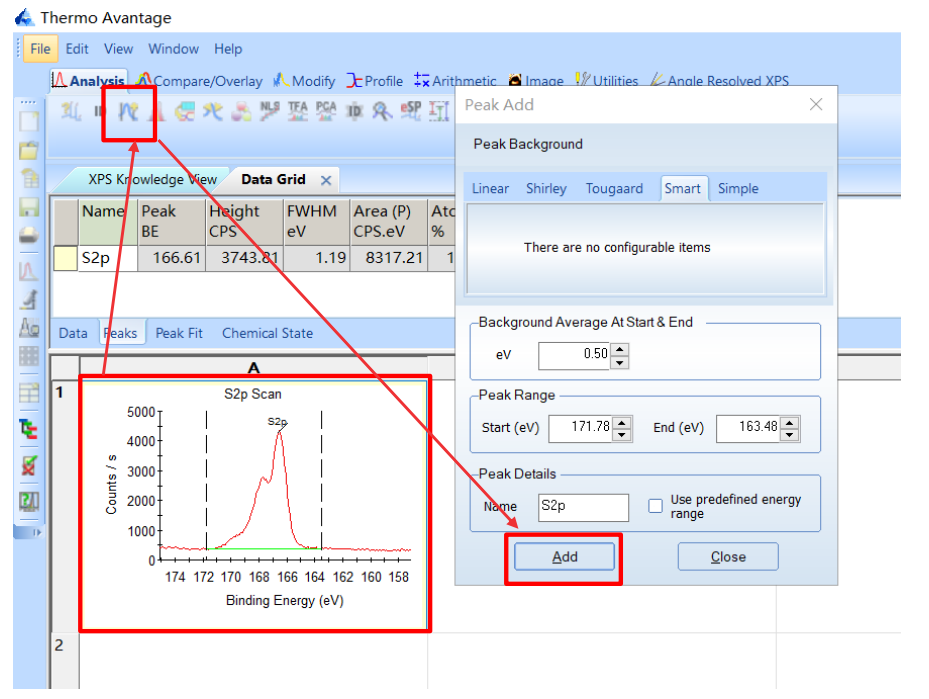Click the Peak Add tool icon
Image resolution: width=929 pixels, height=699 pixels.
click(127, 112)
